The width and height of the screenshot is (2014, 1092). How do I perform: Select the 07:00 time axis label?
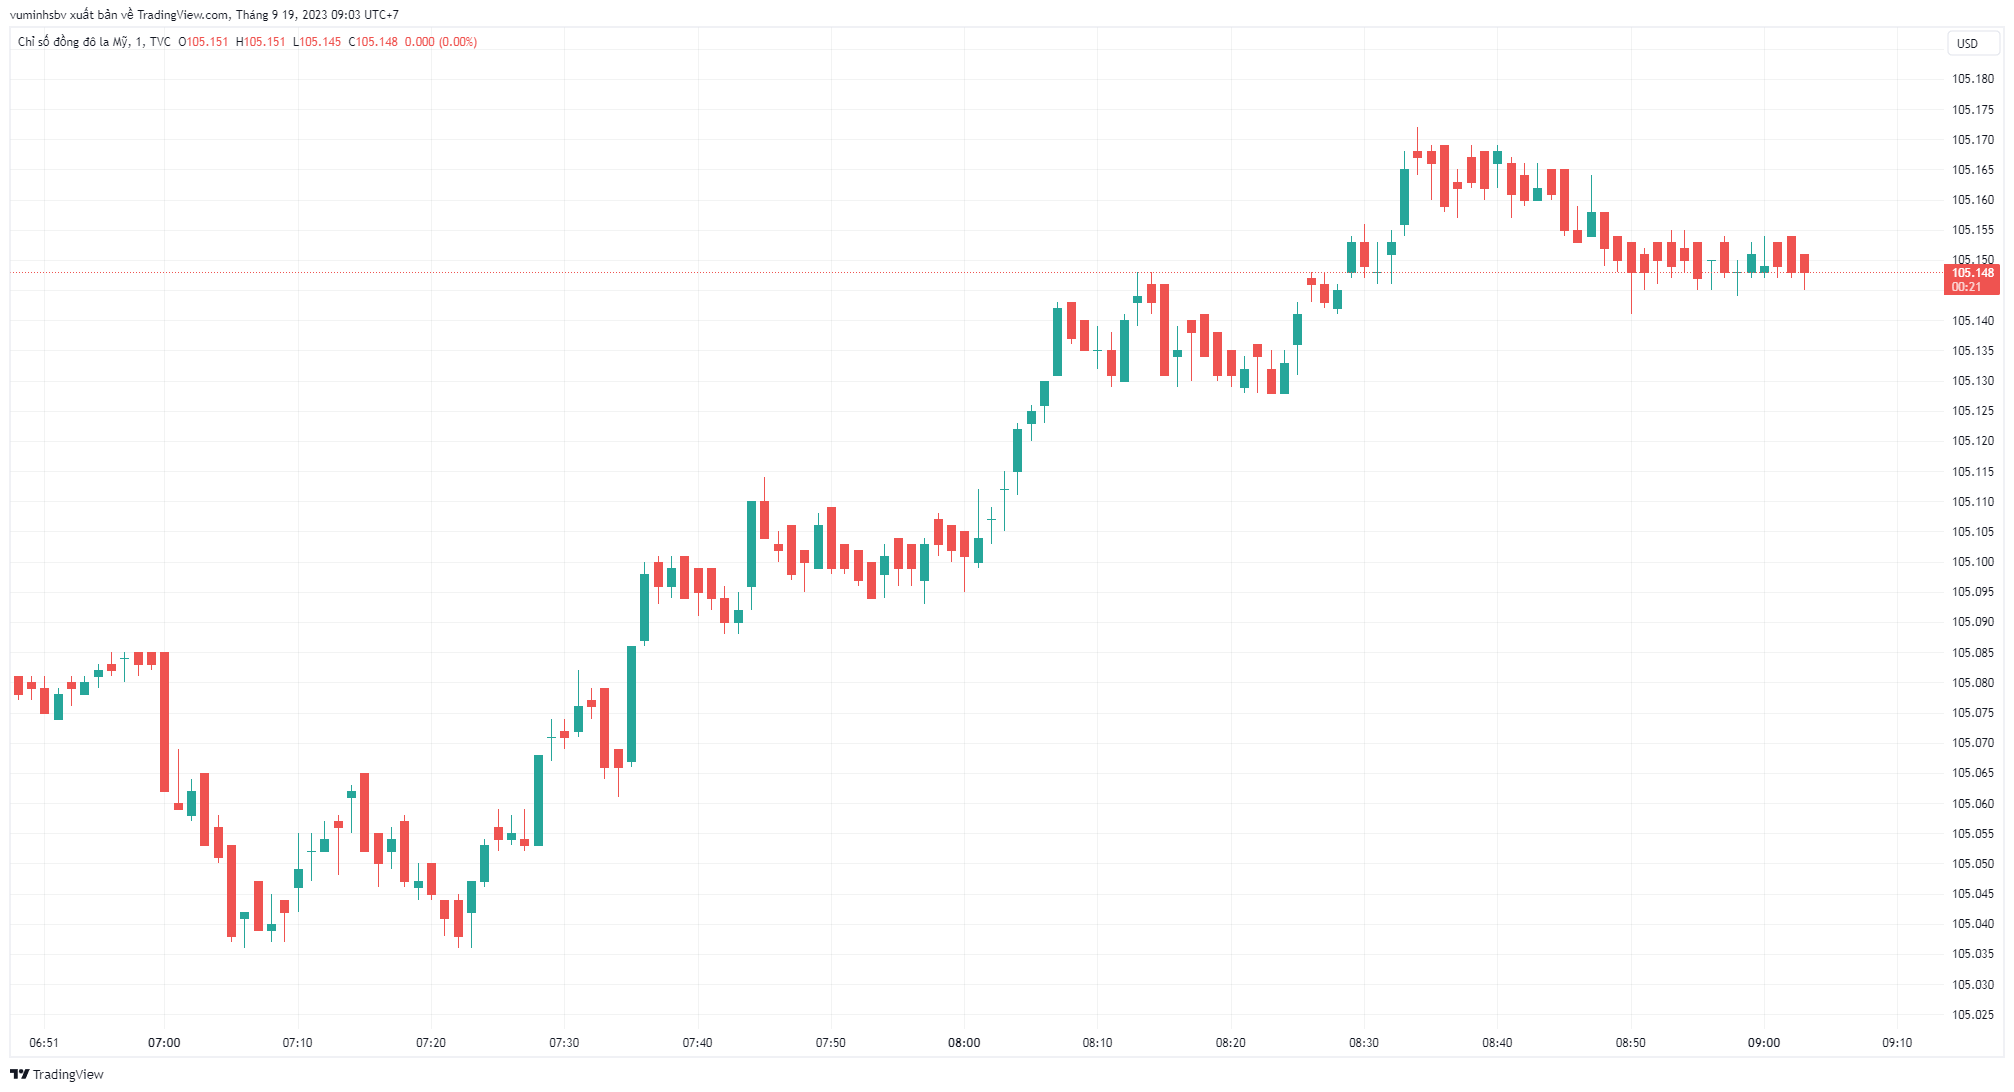pyautogui.click(x=164, y=1042)
